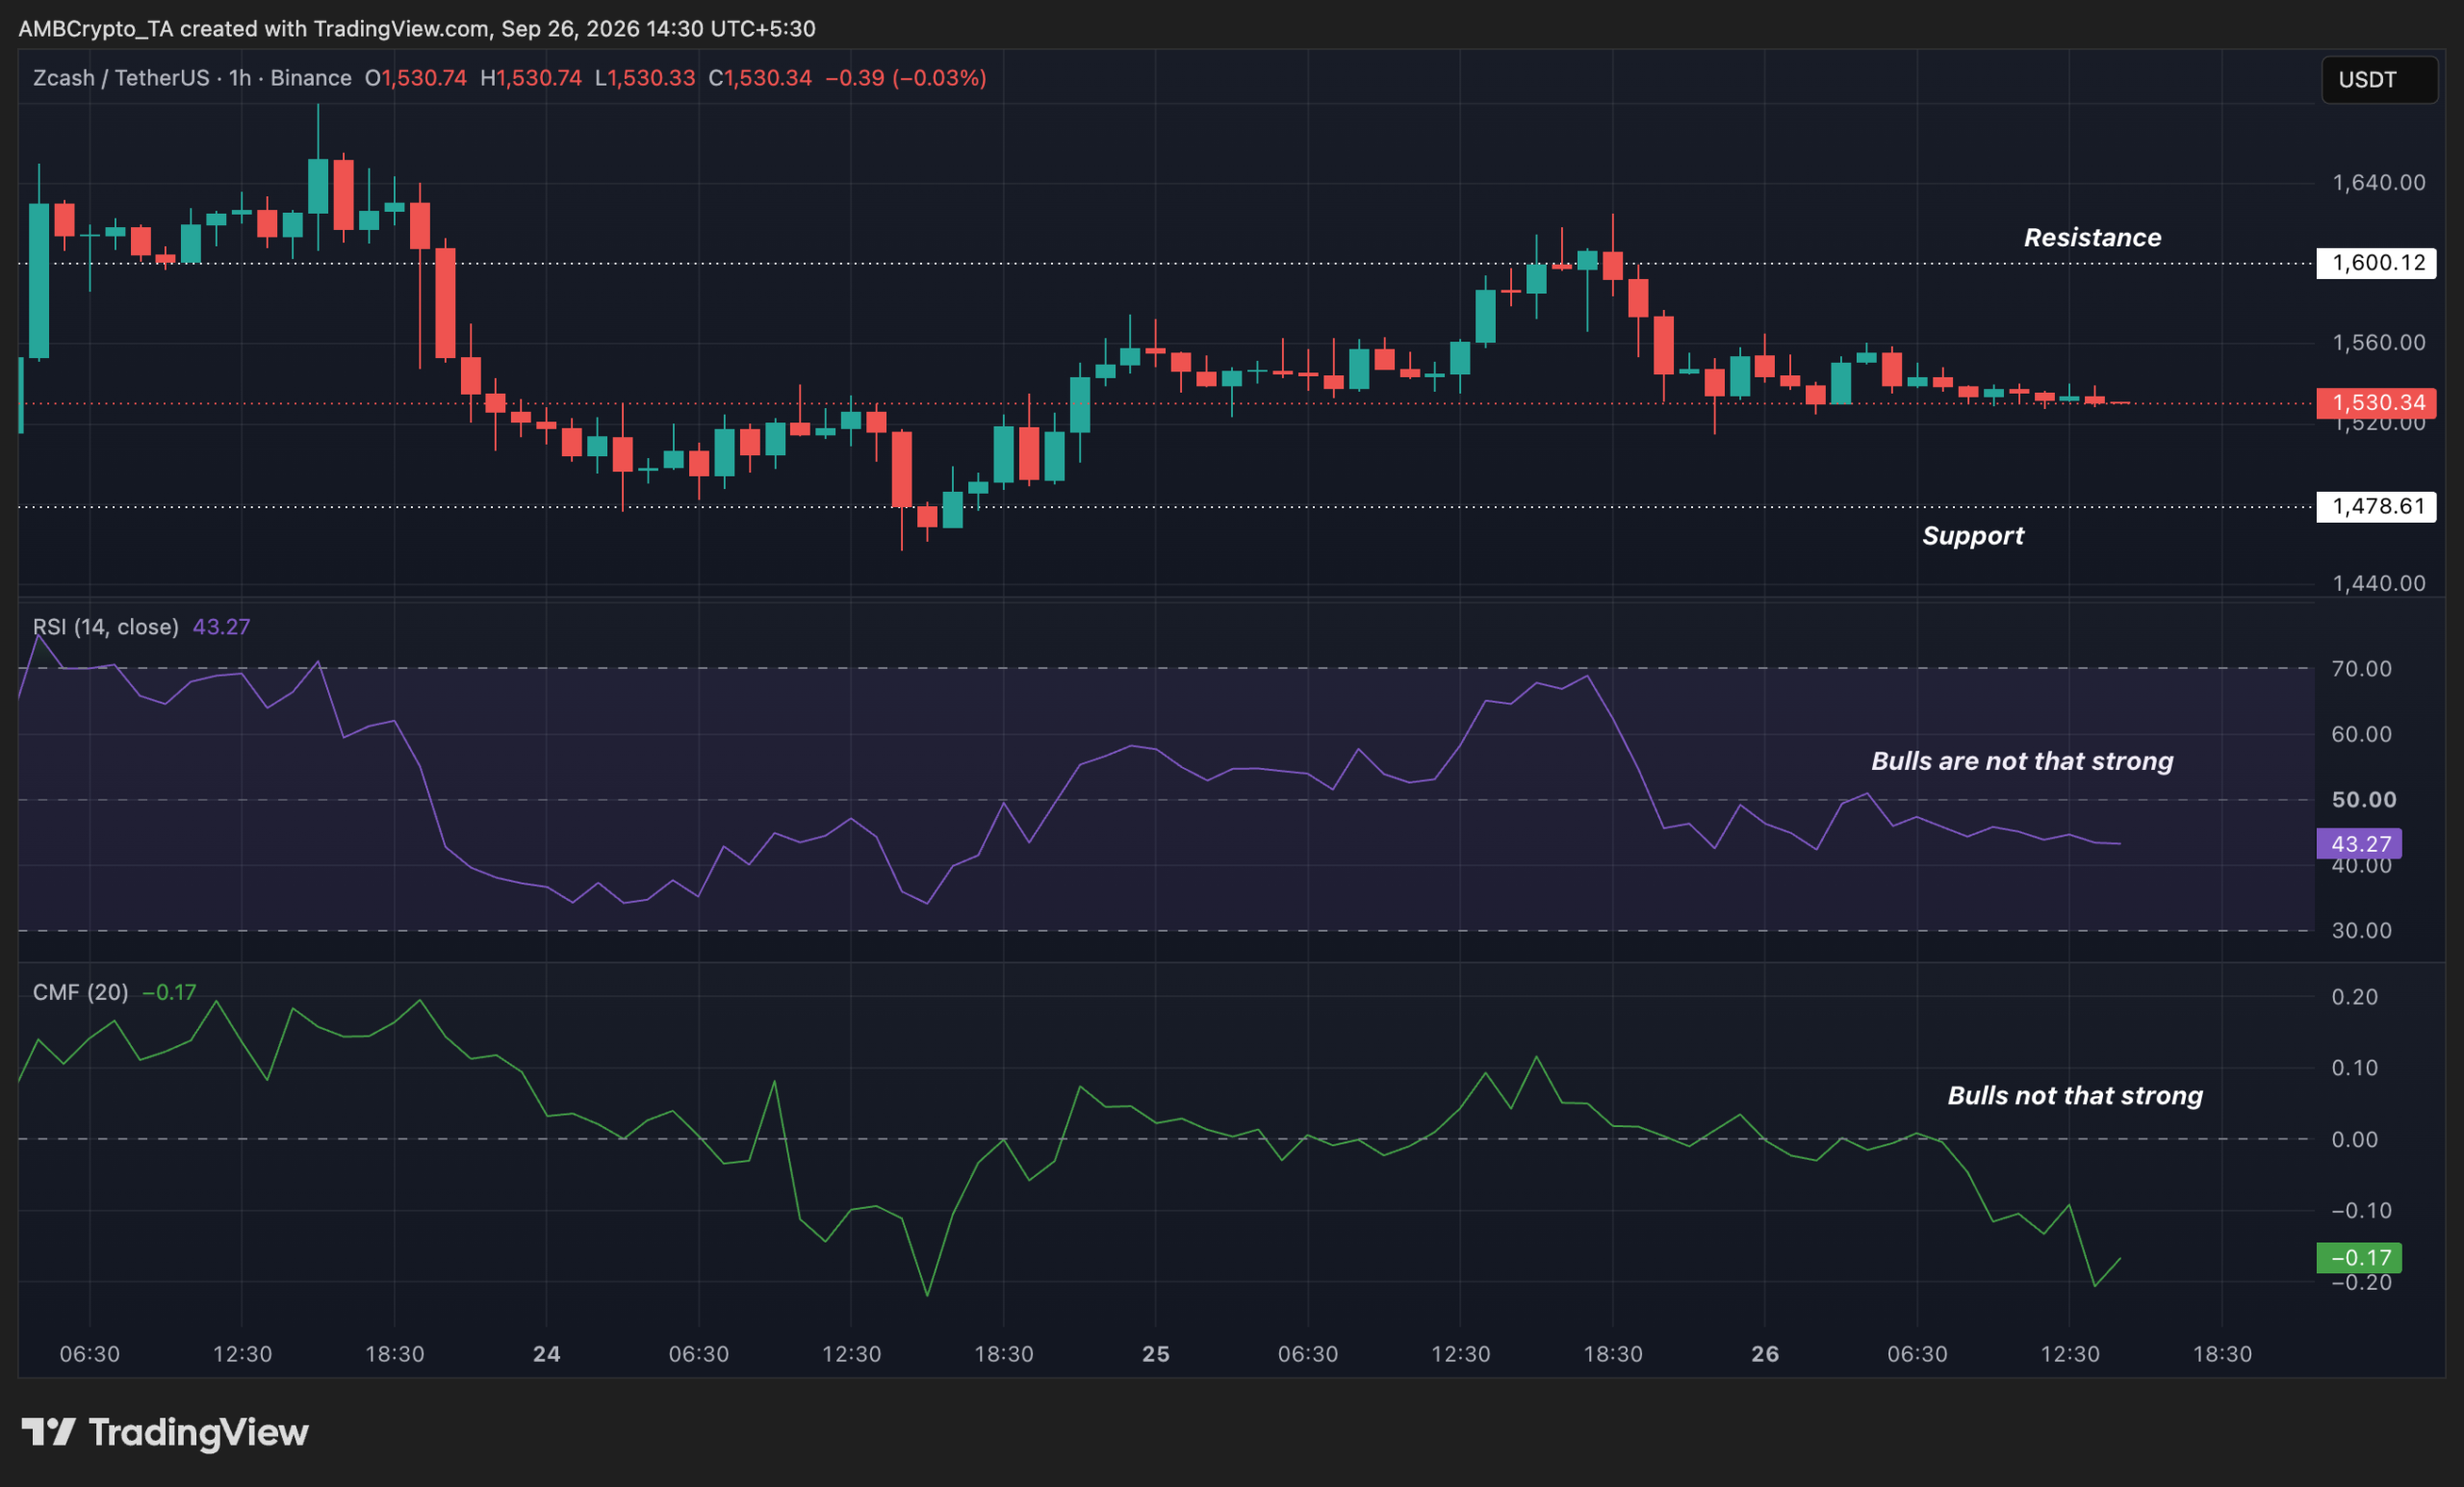The image size is (2464, 1487).
Task: Click the 26 date marker on time axis
Action: (1766, 1354)
